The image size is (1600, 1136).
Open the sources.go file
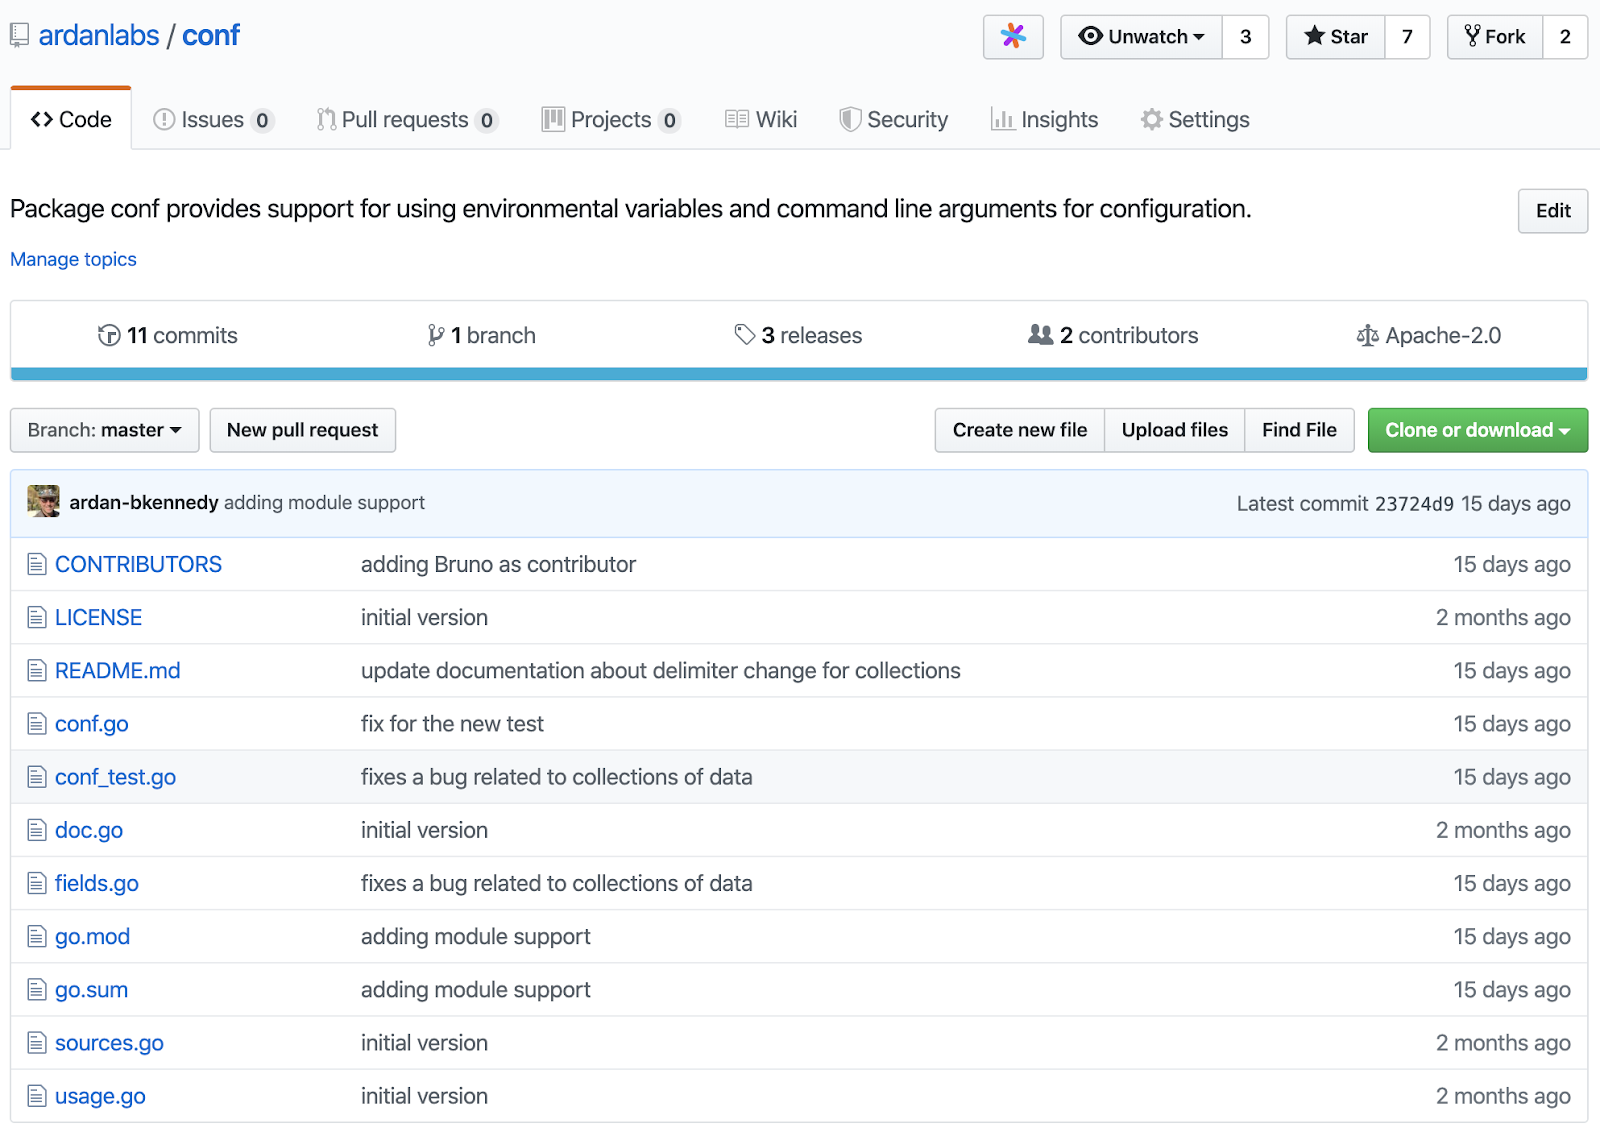pyautogui.click(x=109, y=1042)
